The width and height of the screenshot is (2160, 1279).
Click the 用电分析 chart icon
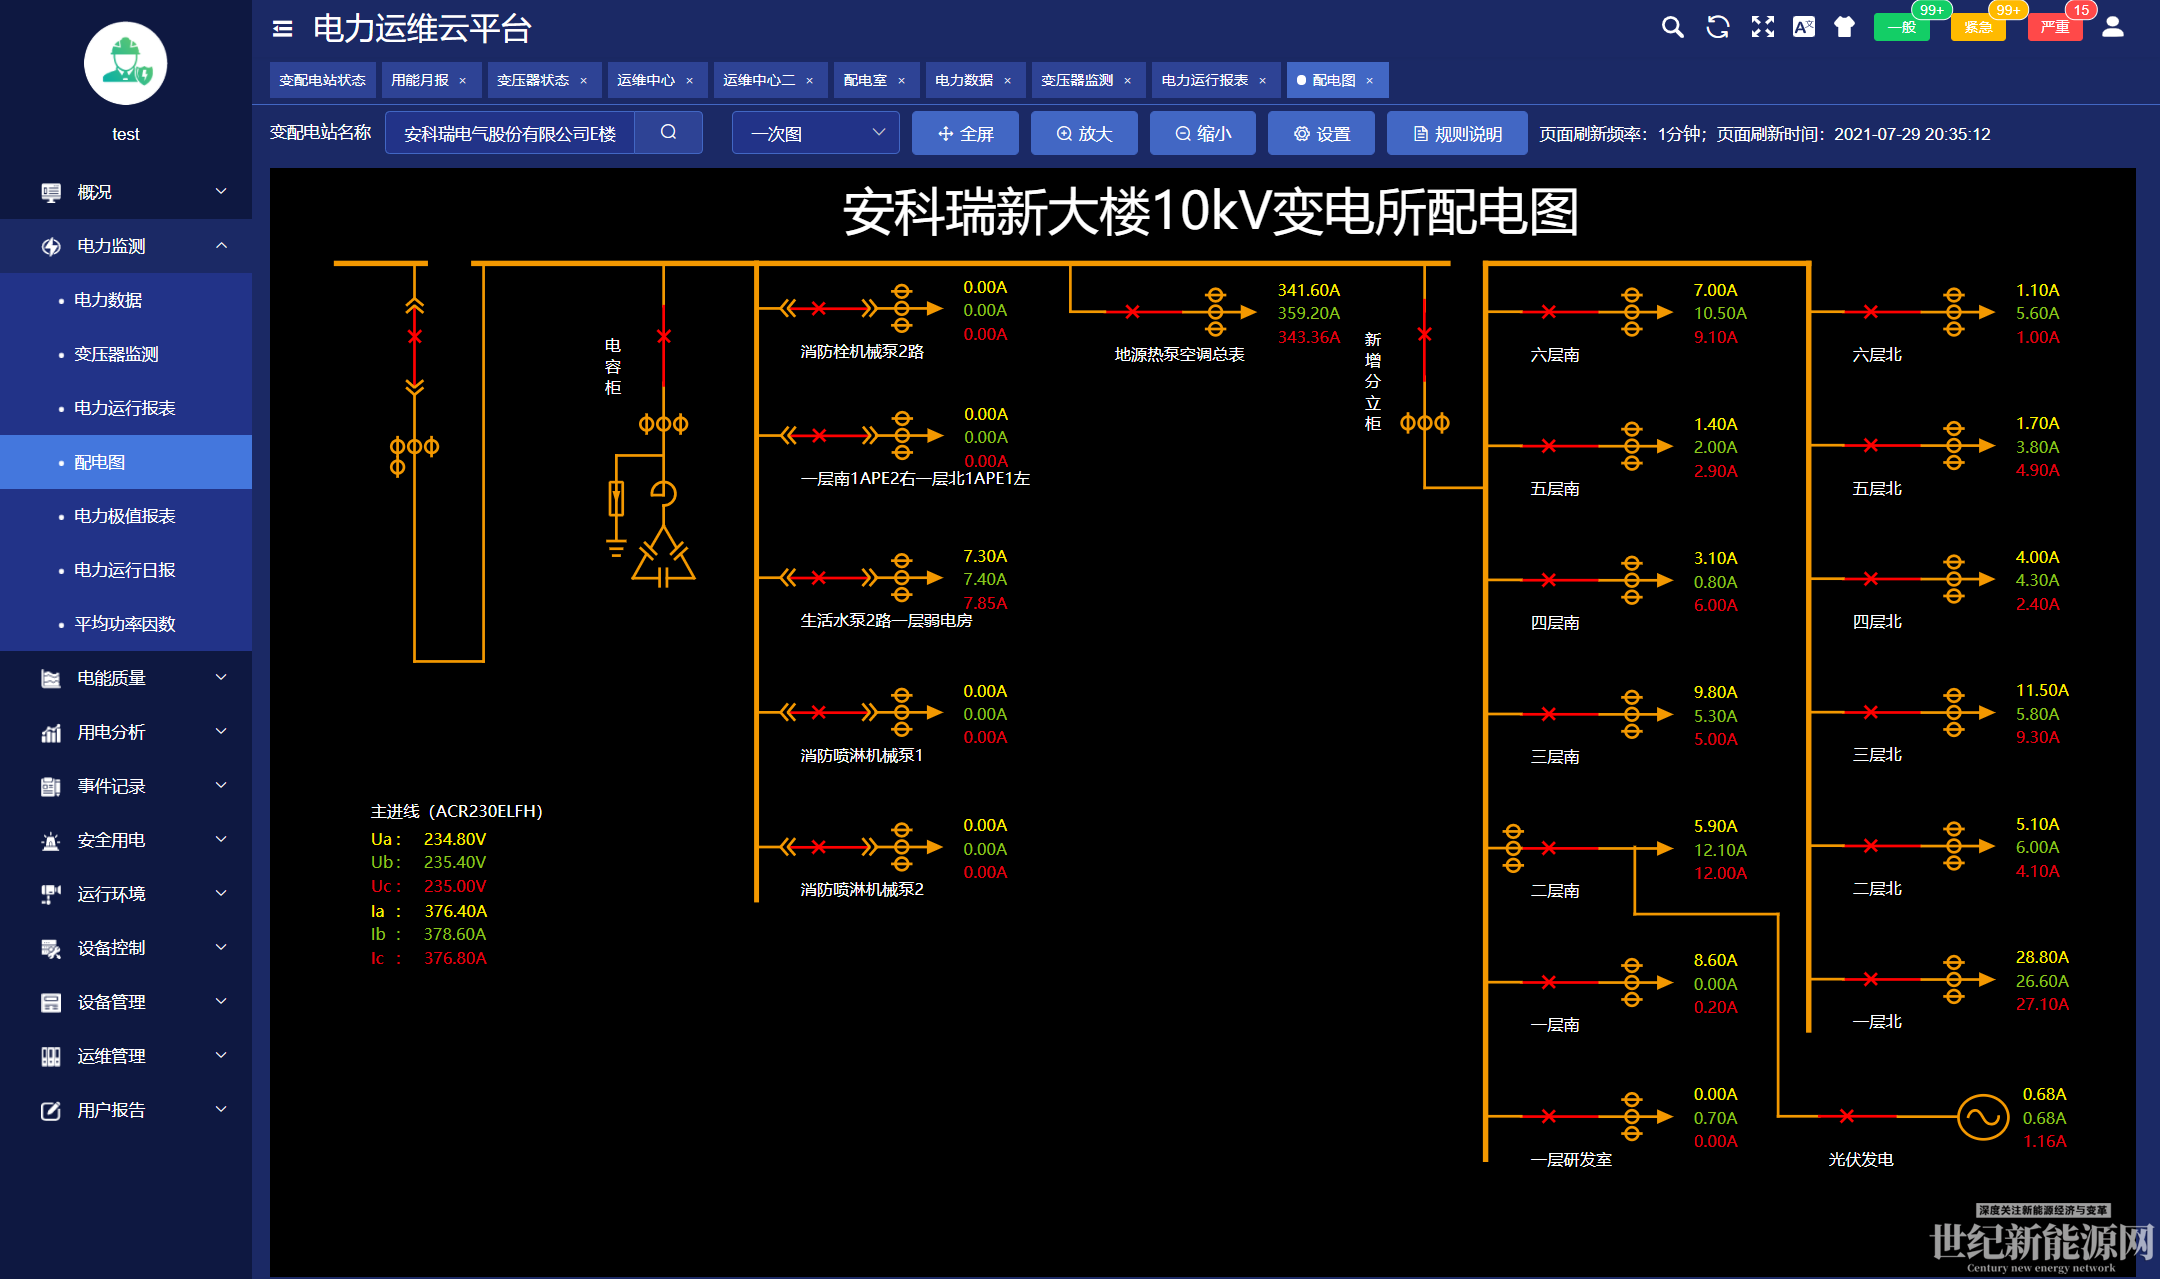pos(51,732)
